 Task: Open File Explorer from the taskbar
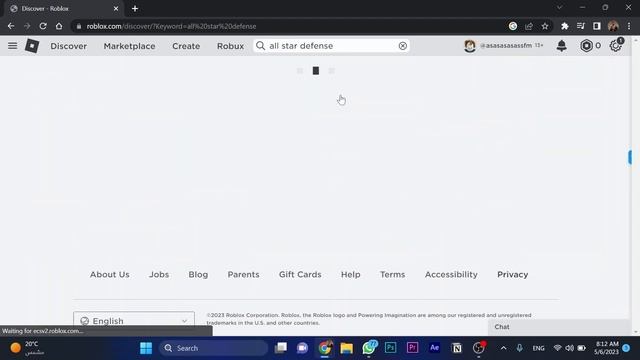click(x=347, y=348)
